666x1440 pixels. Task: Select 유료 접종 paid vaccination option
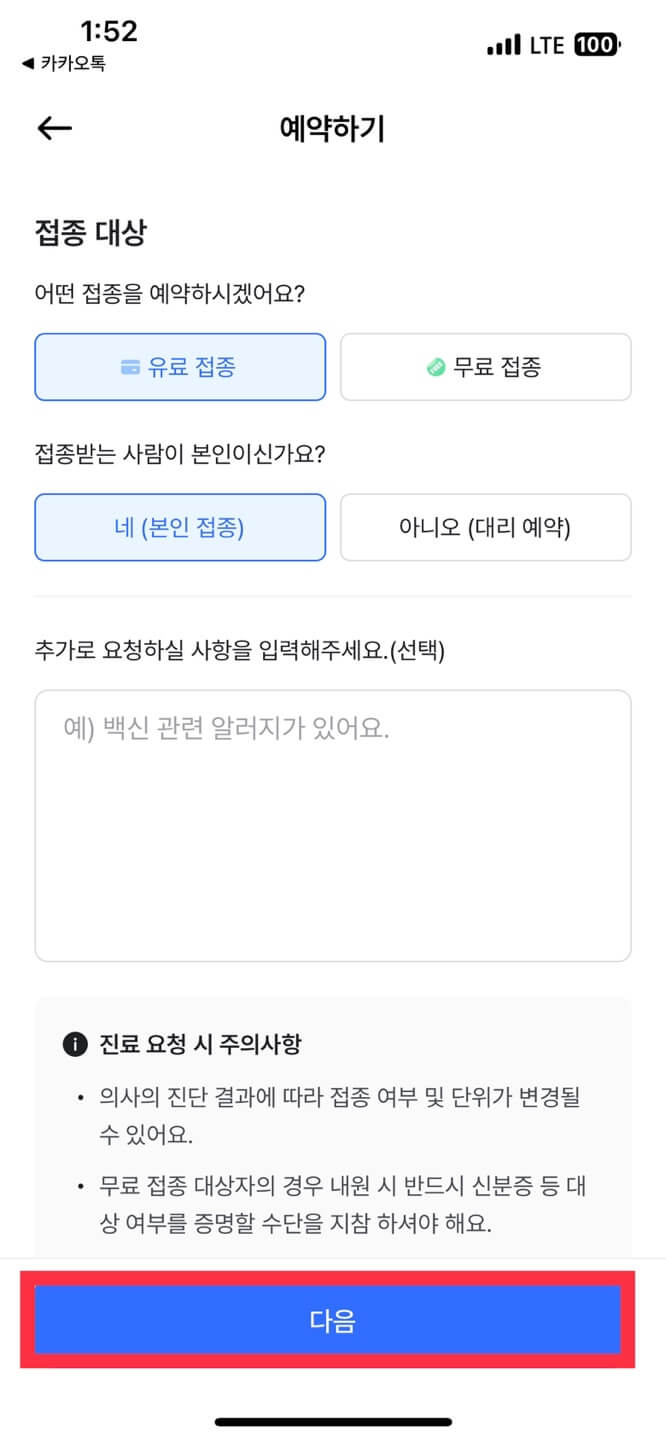click(180, 367)
